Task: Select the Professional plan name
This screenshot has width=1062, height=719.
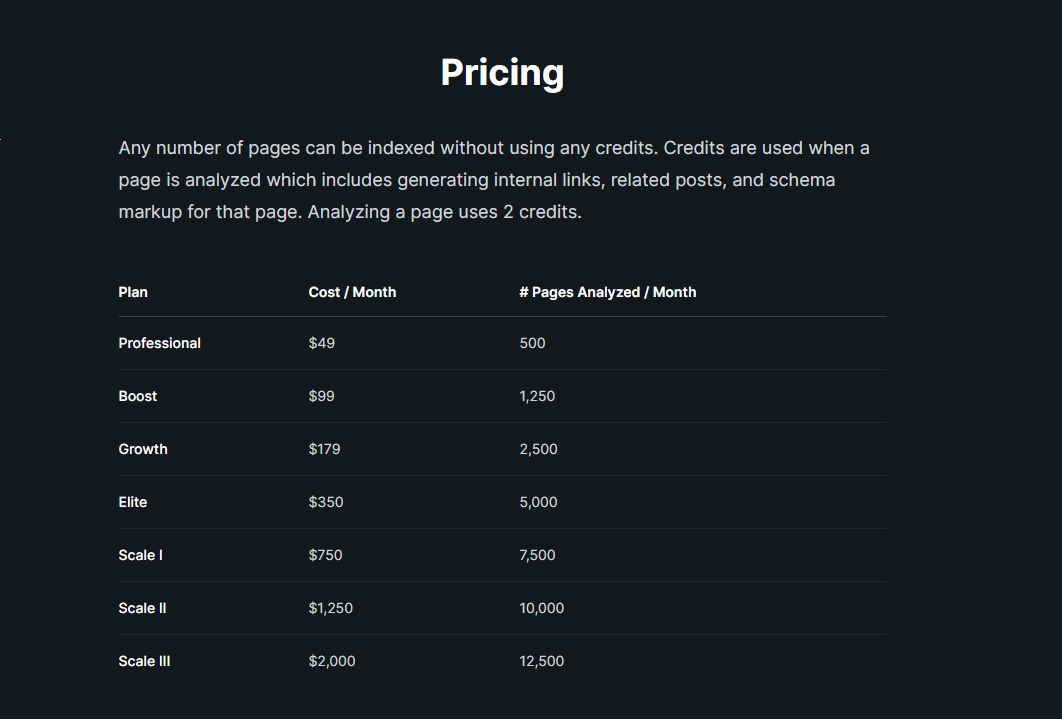Action: [159, 343]
